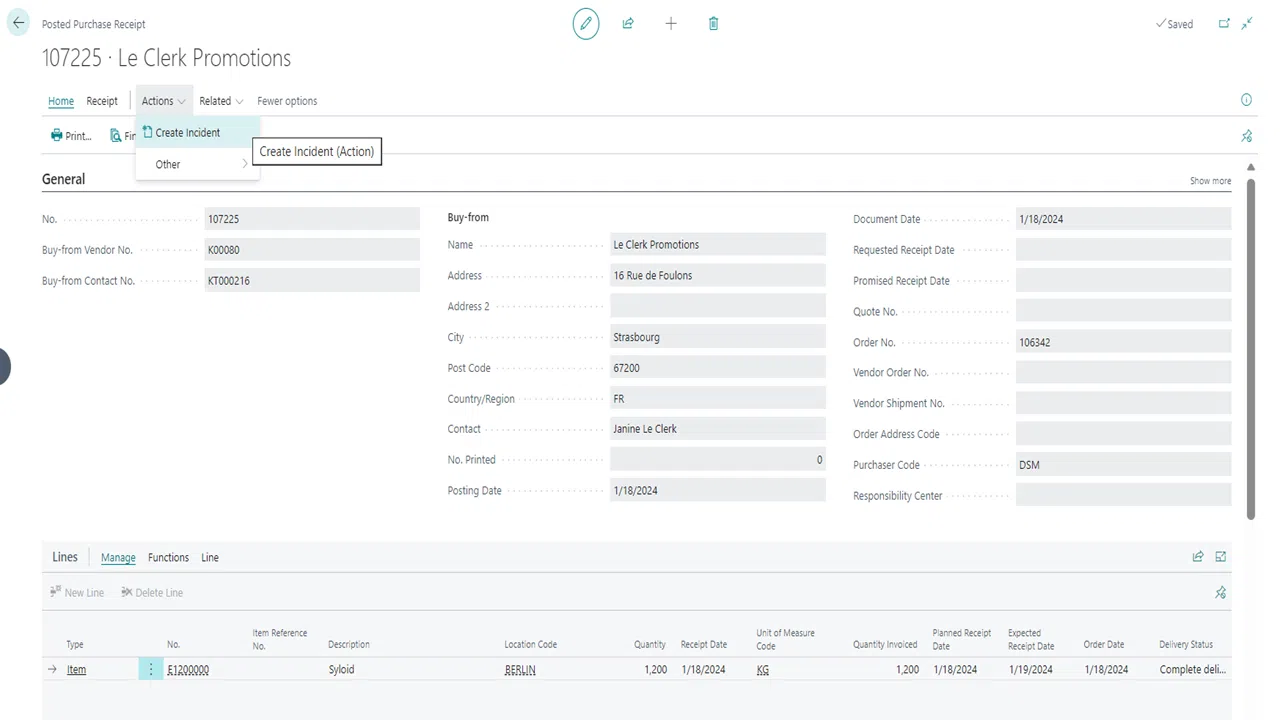
Task: Open record in new window icon
Action: [x=1224, y=23]
